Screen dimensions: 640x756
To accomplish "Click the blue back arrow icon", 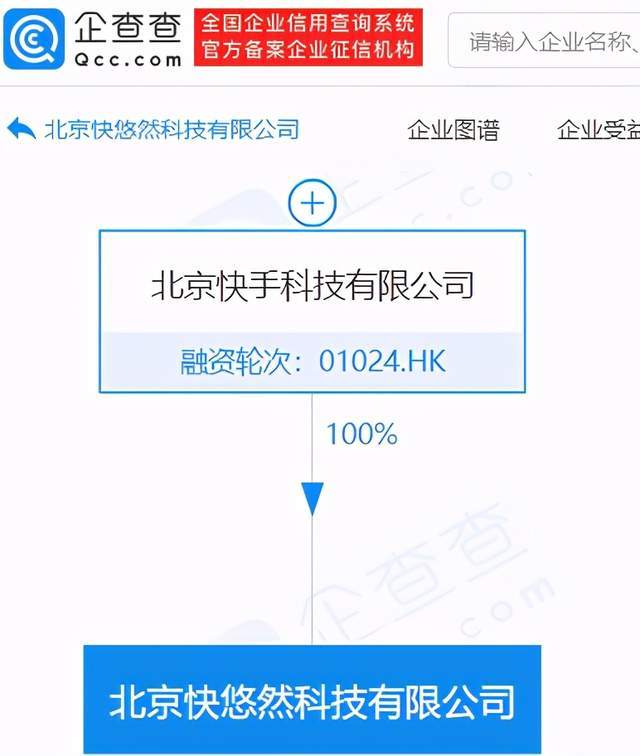I will (21, 129).
